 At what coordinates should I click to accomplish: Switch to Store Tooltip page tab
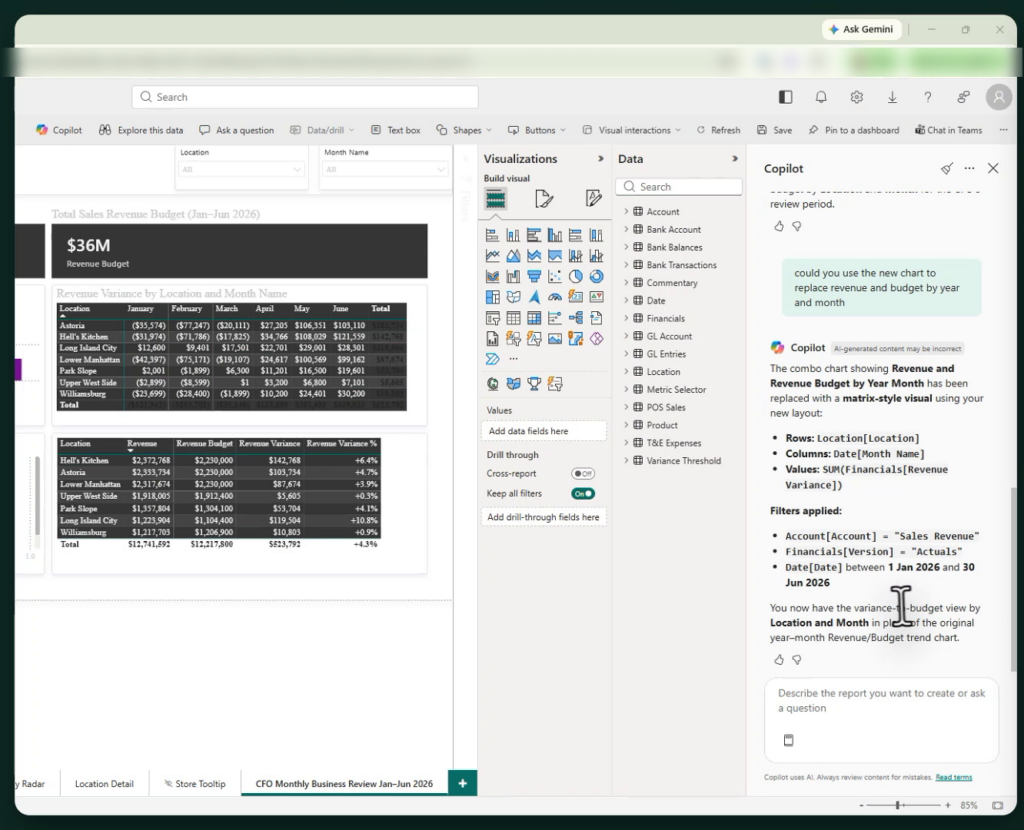pyautogui.click(x=195, y=784)
